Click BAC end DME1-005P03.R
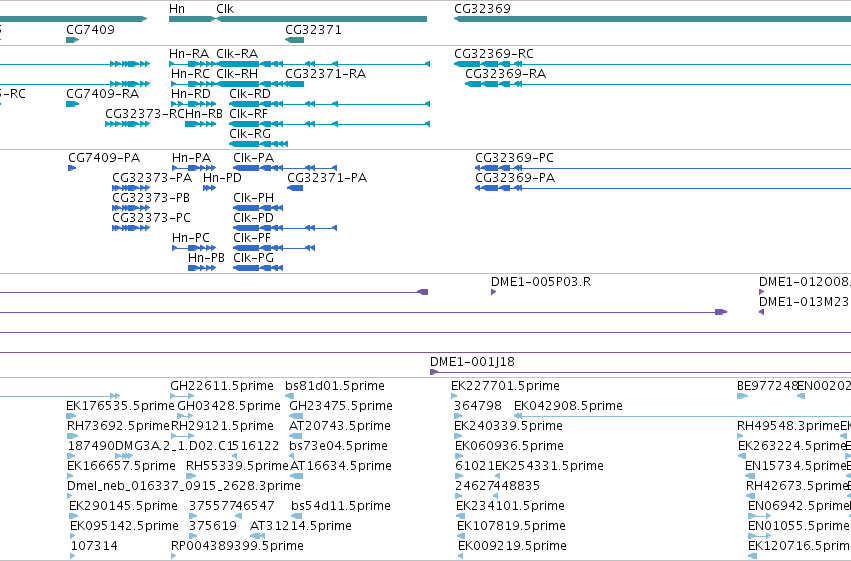The image size is (851, 561). 541,282
